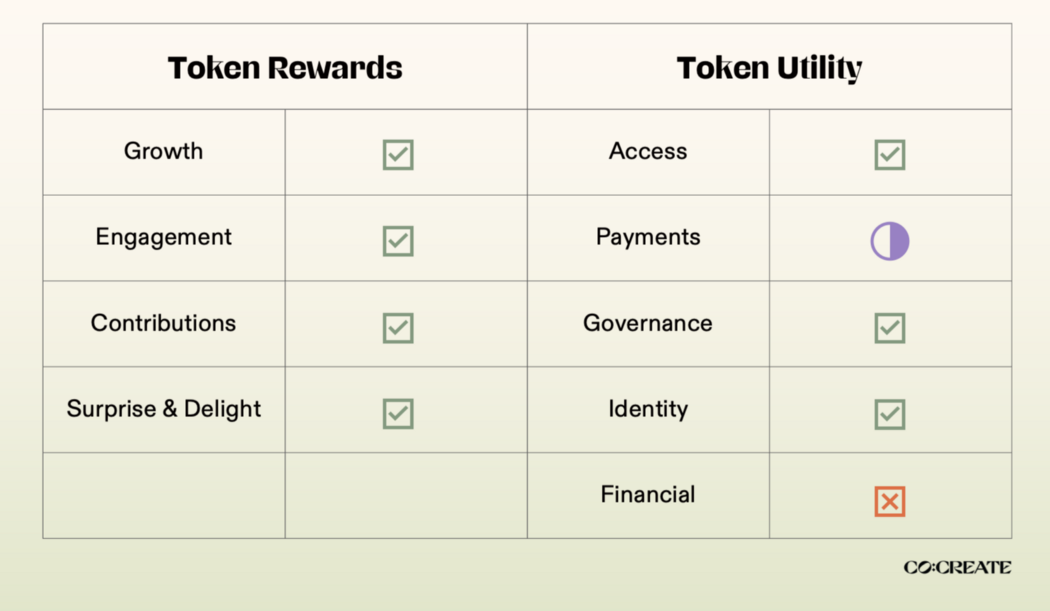Click the Governance label
Image resolution: width=1050 pixels, height=611 pixels.
click(648, 323)
